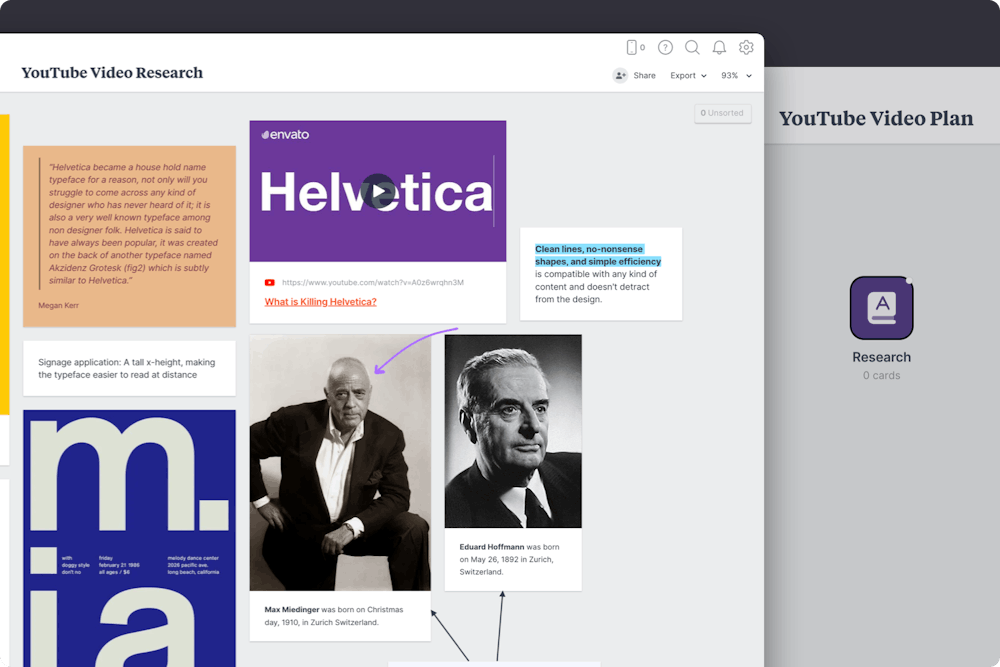Select the YouTube Video Research board title

[x=112, y=73]
